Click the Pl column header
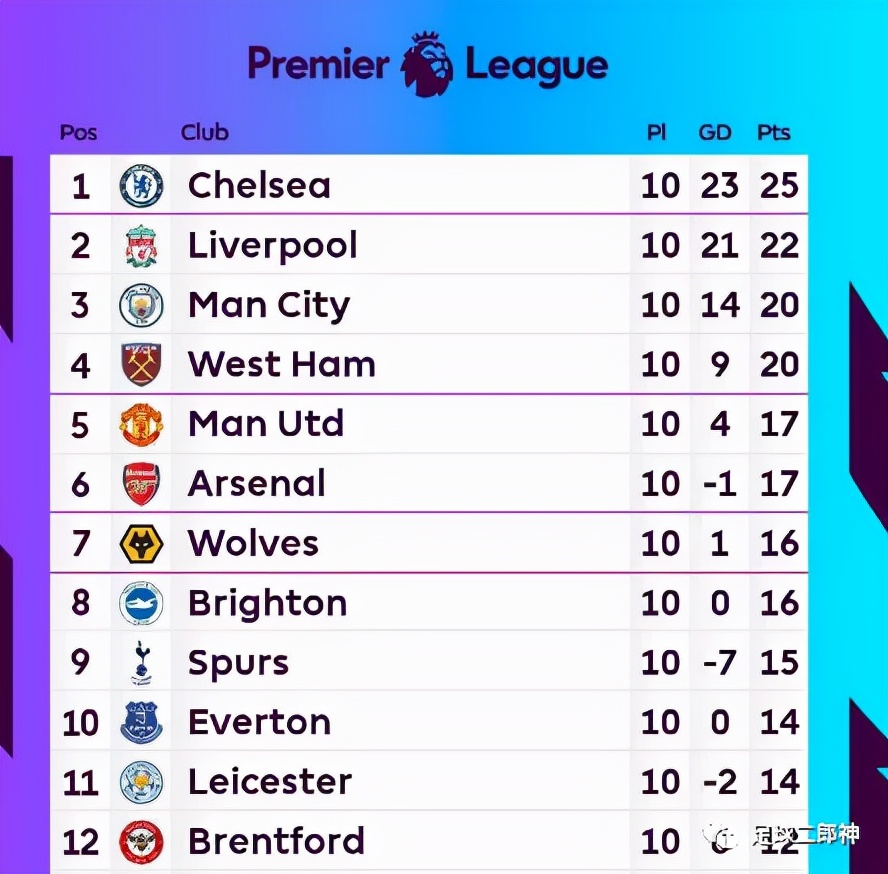 (x=656, y=133)
